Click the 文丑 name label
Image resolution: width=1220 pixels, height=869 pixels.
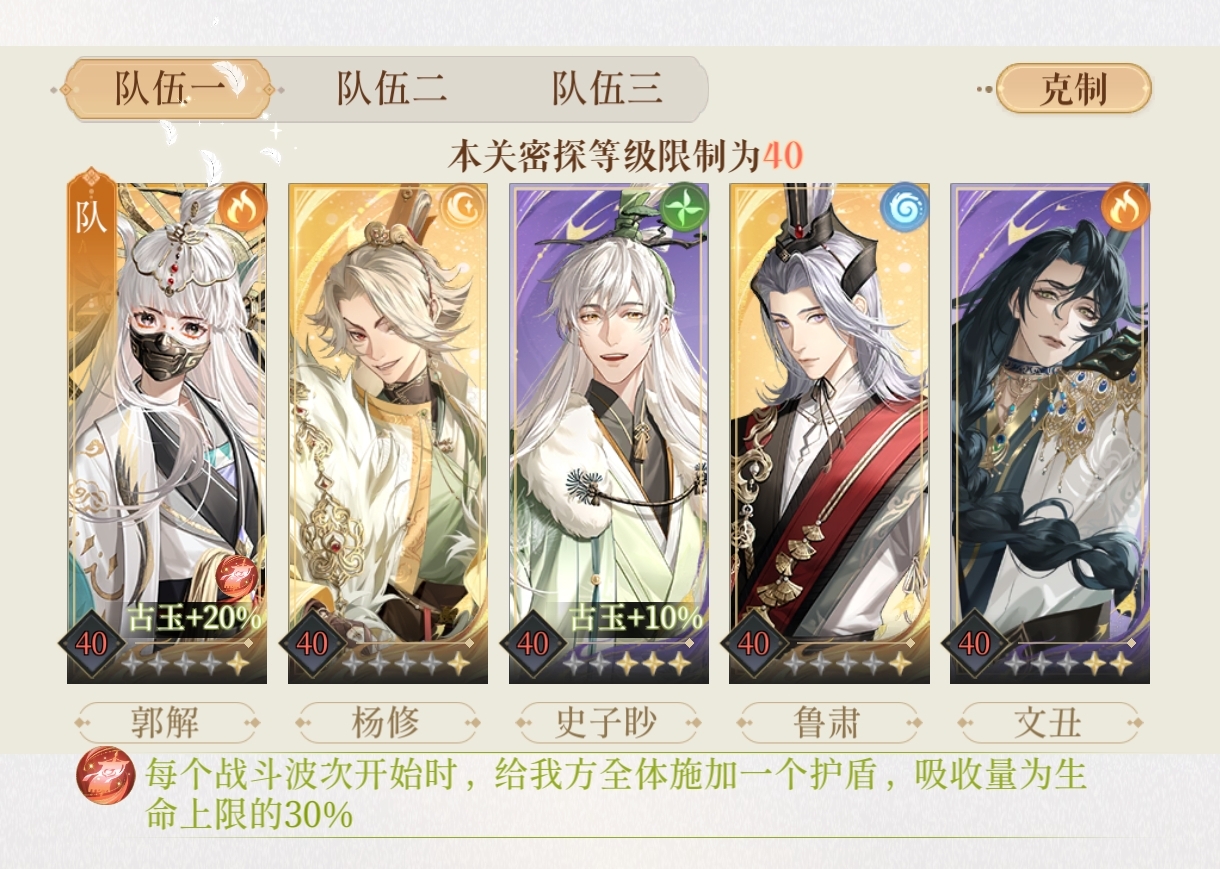[x=1049, y=722]
